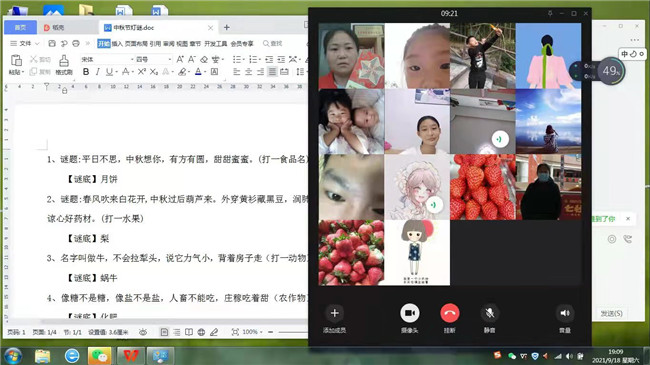Open the speaker volume control
650x365 pixels.
565,313
